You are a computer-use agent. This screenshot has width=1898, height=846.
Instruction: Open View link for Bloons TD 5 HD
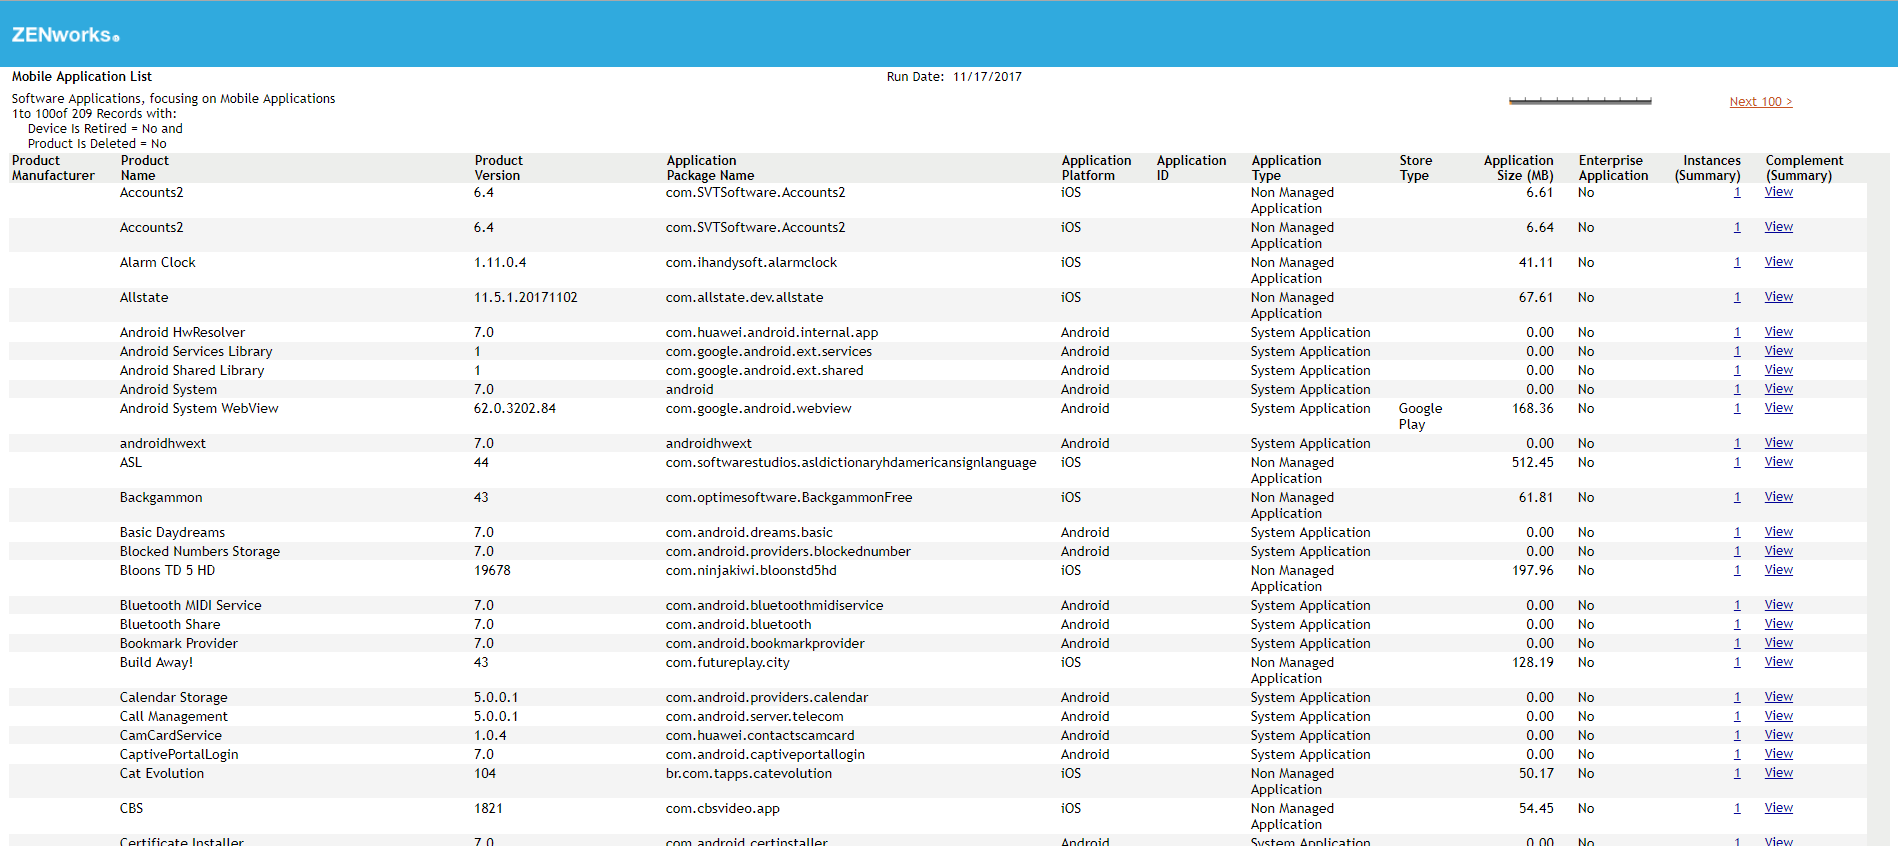click(x=1778, y=570)
